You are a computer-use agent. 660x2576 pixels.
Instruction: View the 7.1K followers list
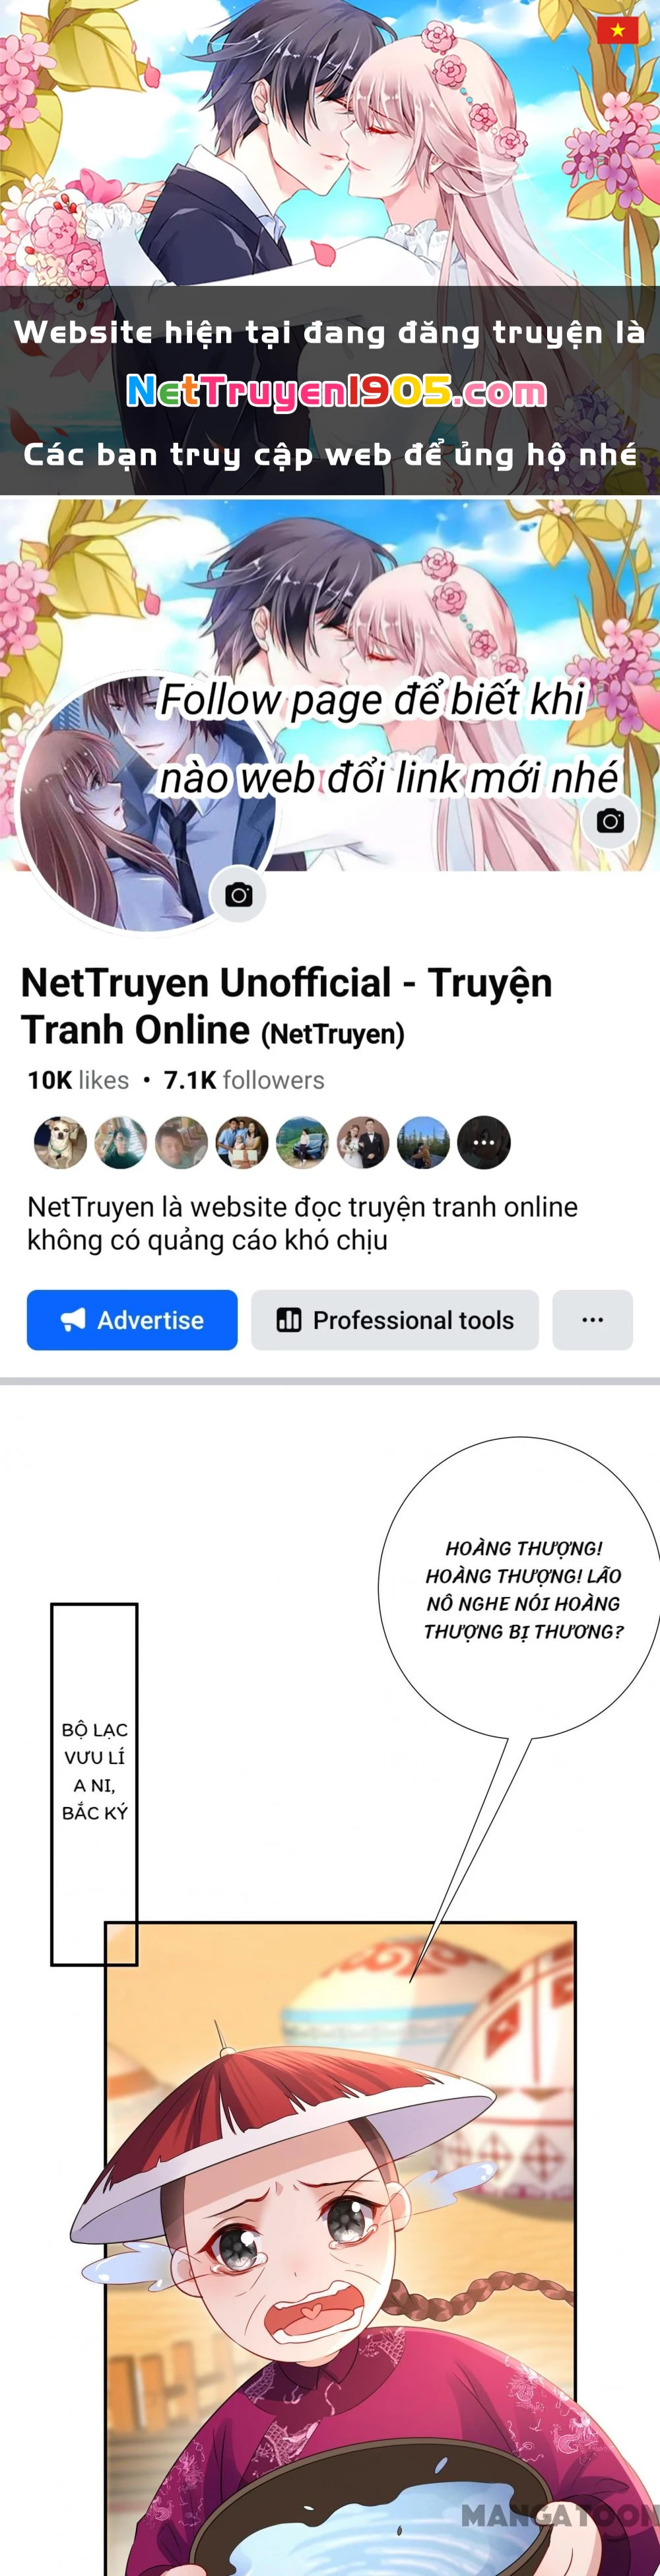click(x=244, y=1080)
